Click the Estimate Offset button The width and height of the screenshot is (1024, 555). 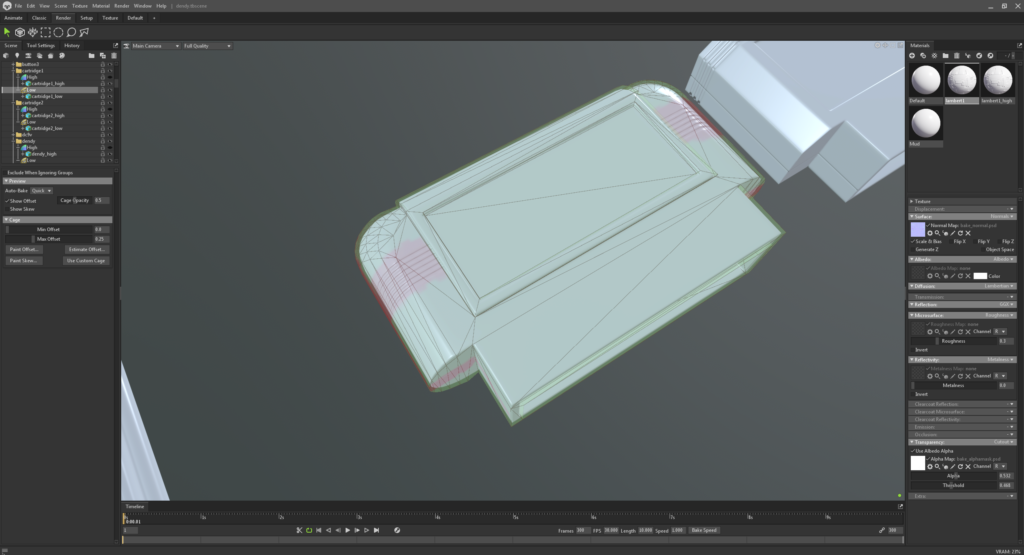tap(86, 249)
